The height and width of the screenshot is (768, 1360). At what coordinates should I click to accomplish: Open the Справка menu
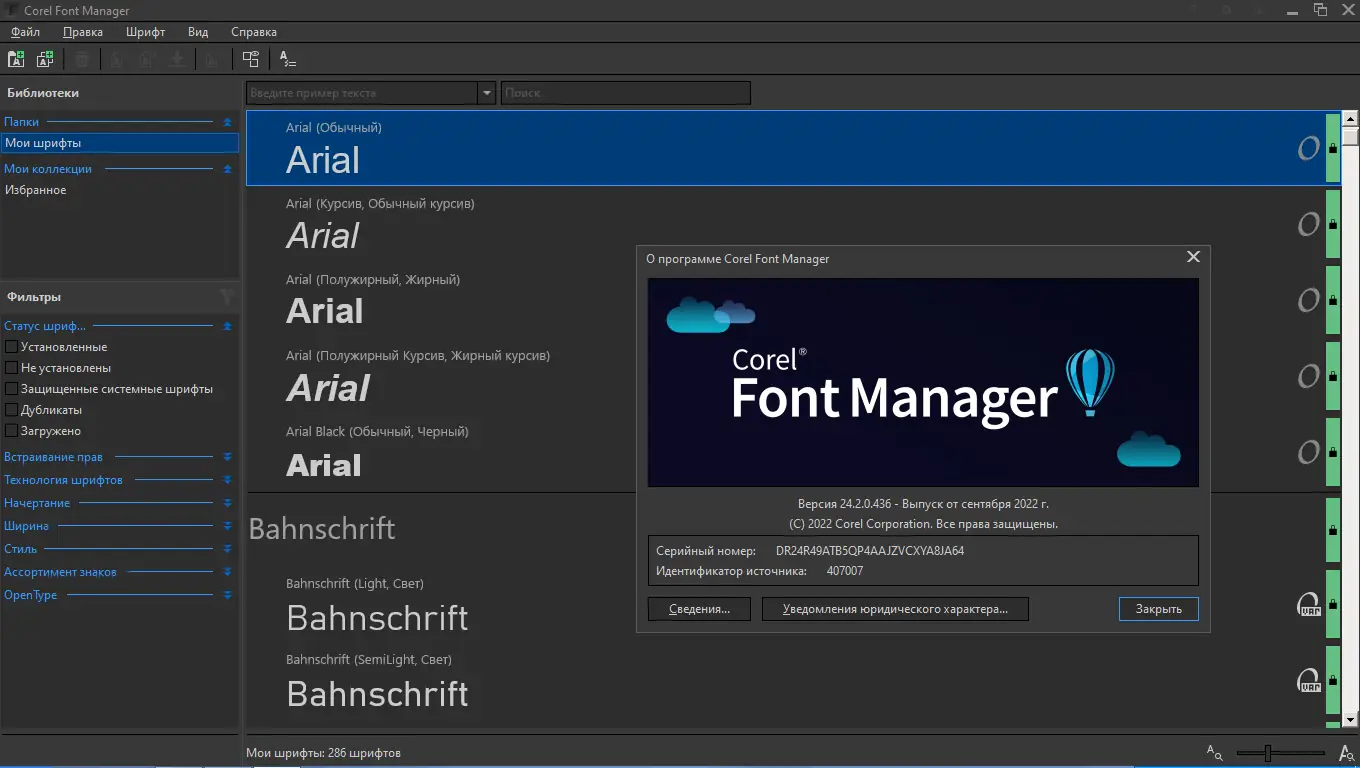[254, 32]
